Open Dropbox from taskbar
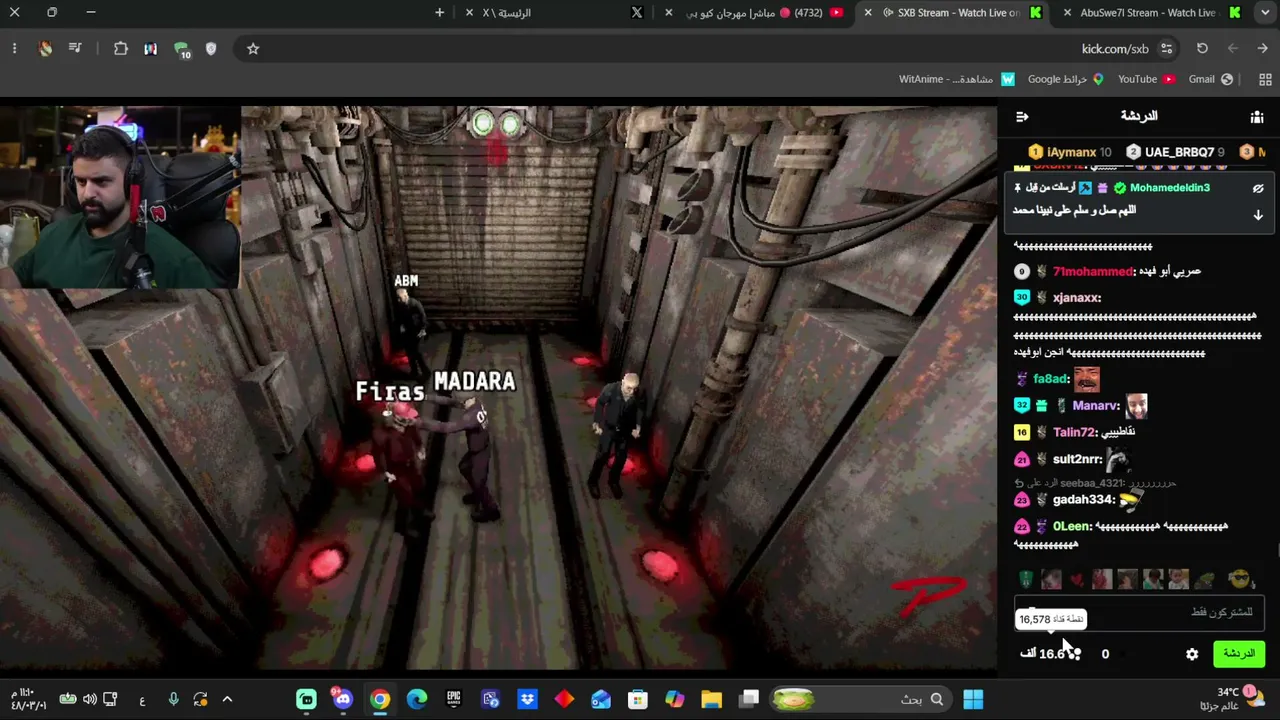Viewport: 1280px width, 720px height. (x=527, y=699)
